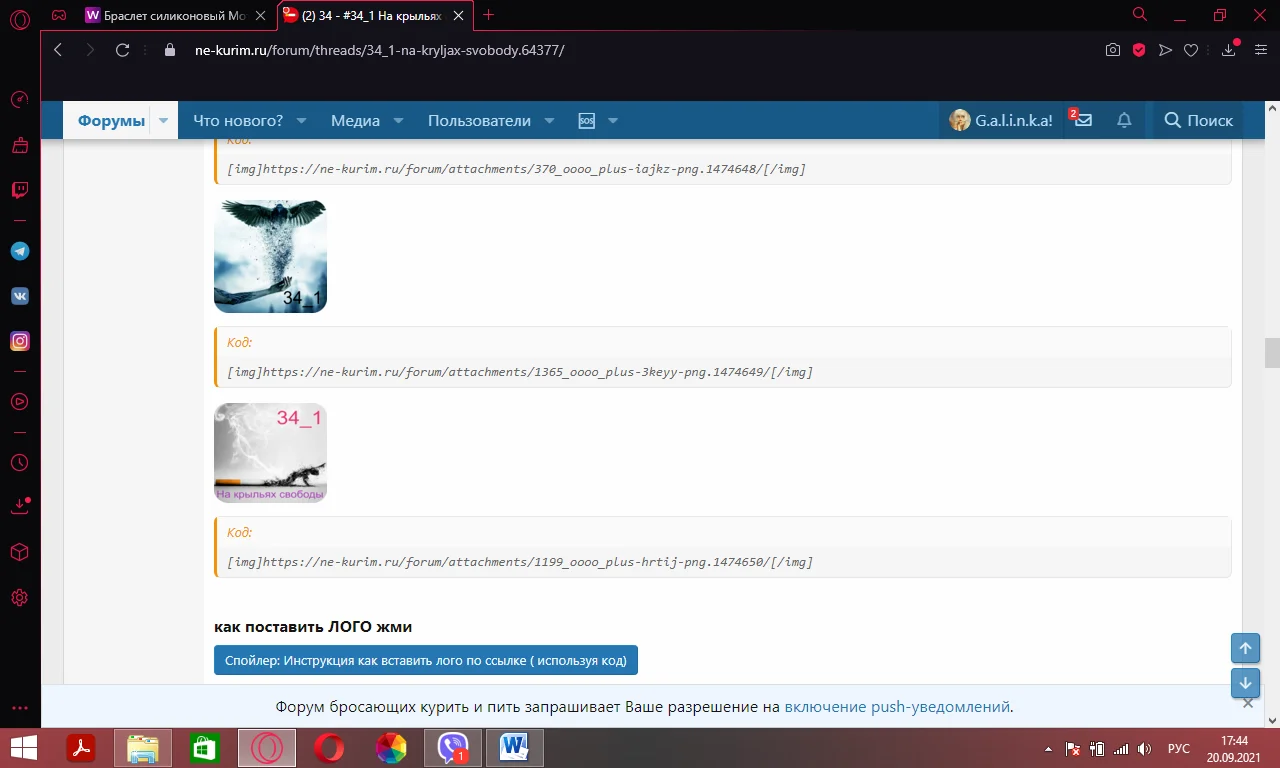The width and height of the screenshot is (1280, 768).
Task: Go back to the previous page
Action: coord(58,50)
